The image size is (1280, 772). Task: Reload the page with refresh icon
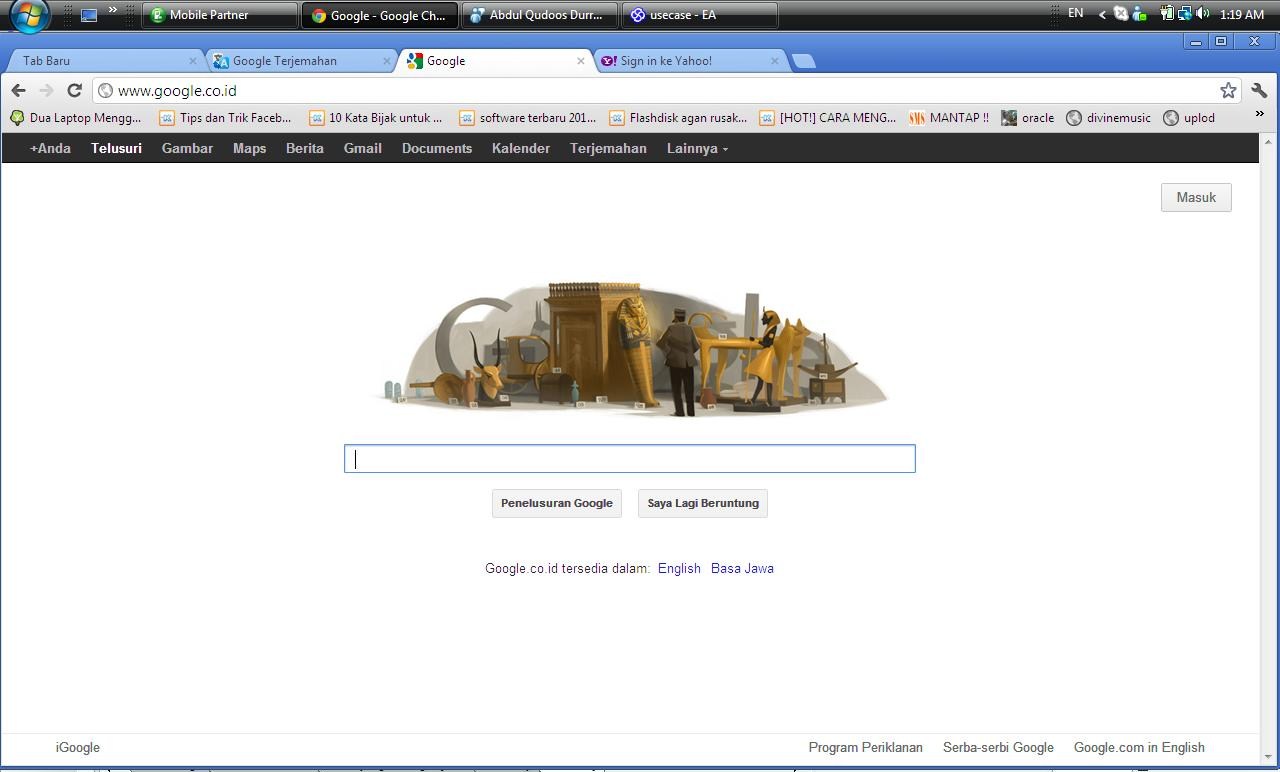(x=74, y=90)
